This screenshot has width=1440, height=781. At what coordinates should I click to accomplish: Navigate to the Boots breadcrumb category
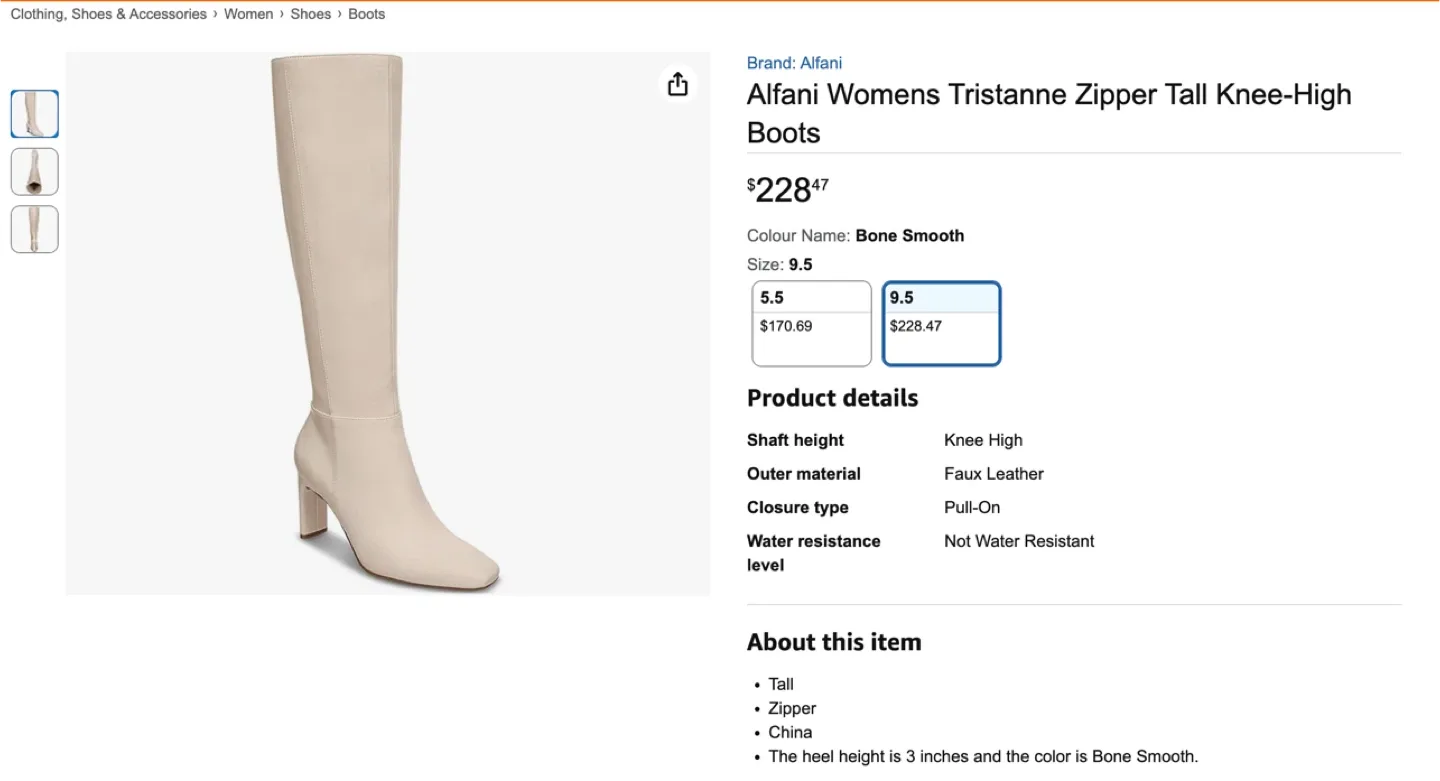coord(366,13)
